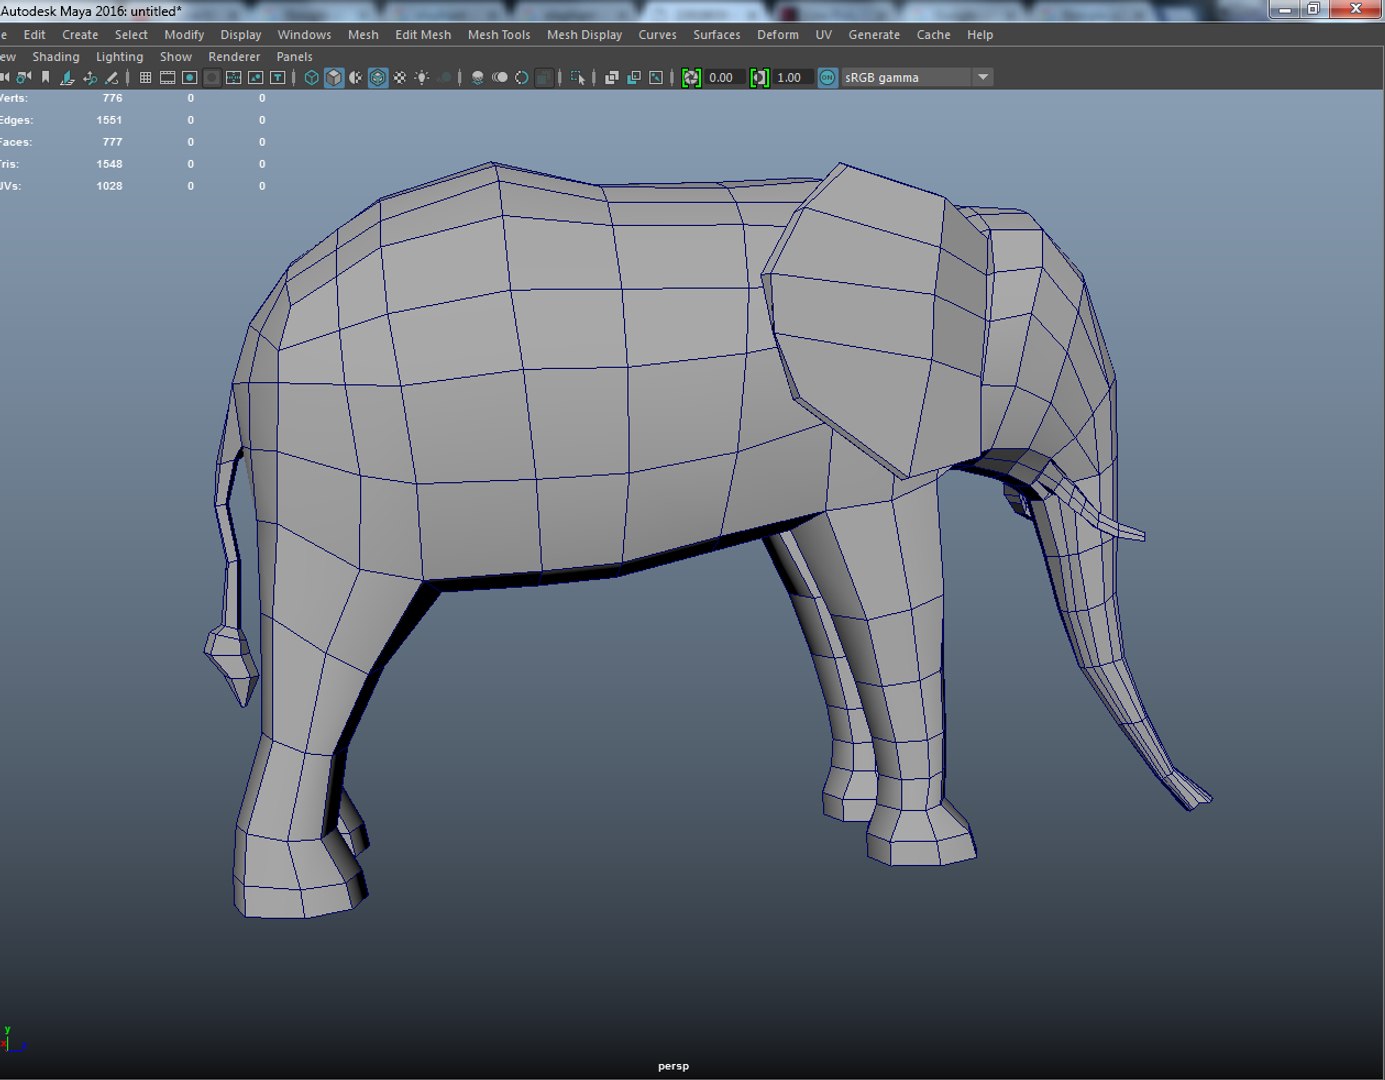Toggle the View Transform ON button
This screenshot has height=1080, width=1385.
click(828, 77)
